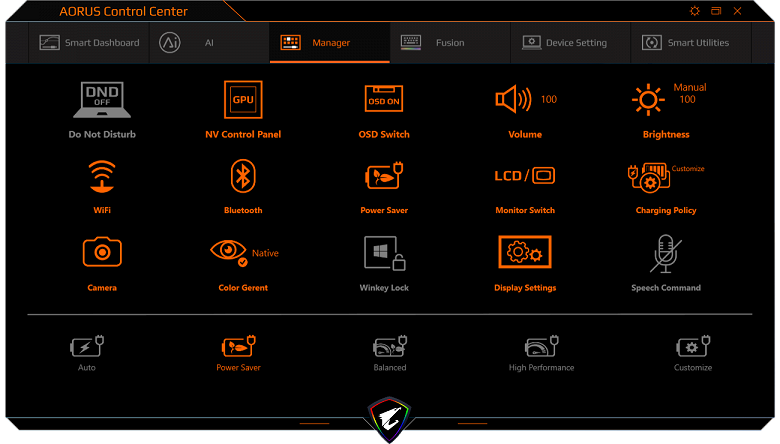Click the Color Gerent eye icon
The image size is (780, 444).
tap(229, 253)
